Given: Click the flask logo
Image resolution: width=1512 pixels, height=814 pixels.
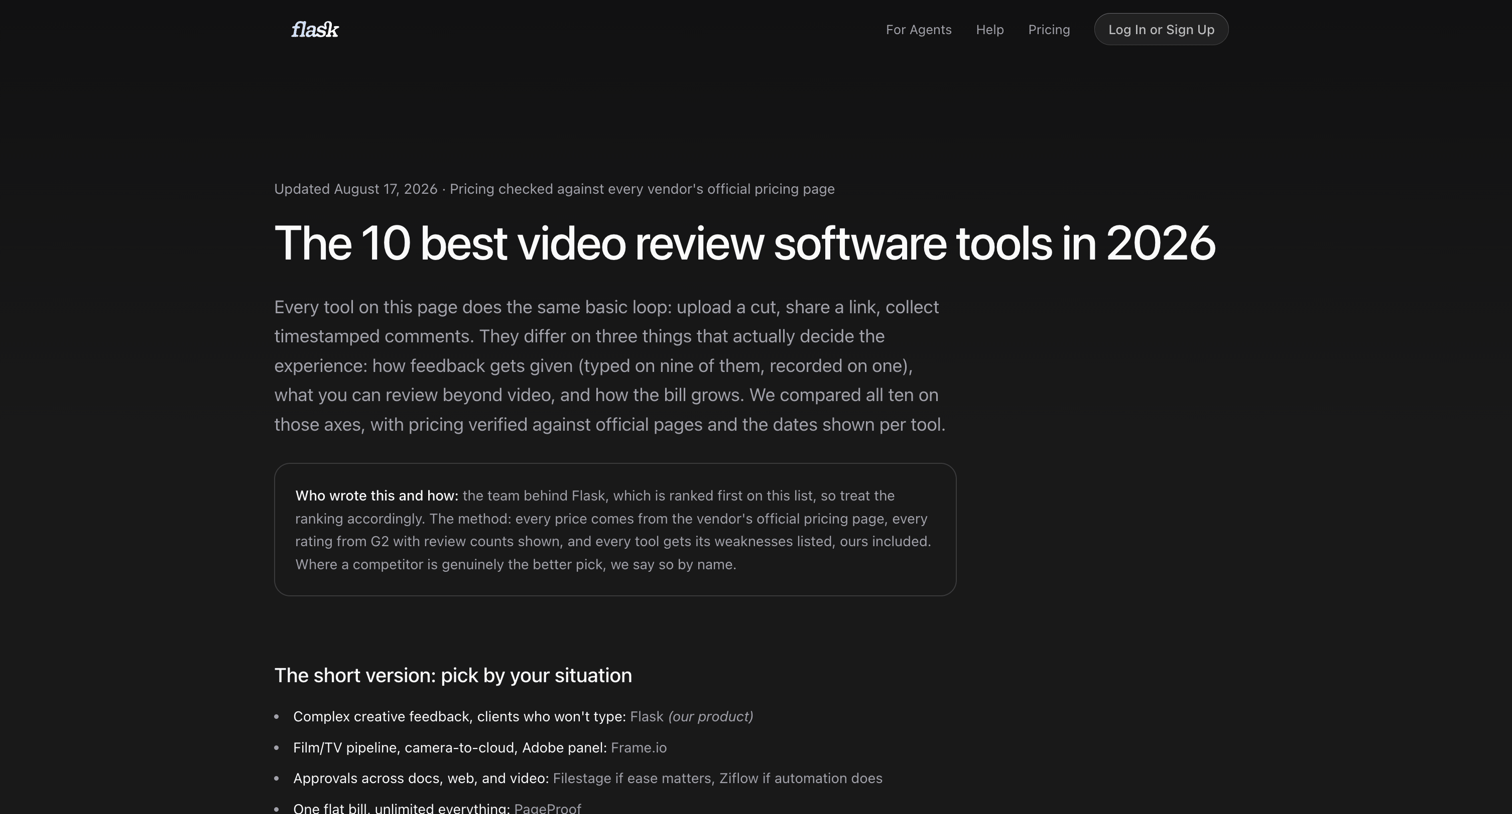Looking at the screenshot, I should tap(315, 29).
